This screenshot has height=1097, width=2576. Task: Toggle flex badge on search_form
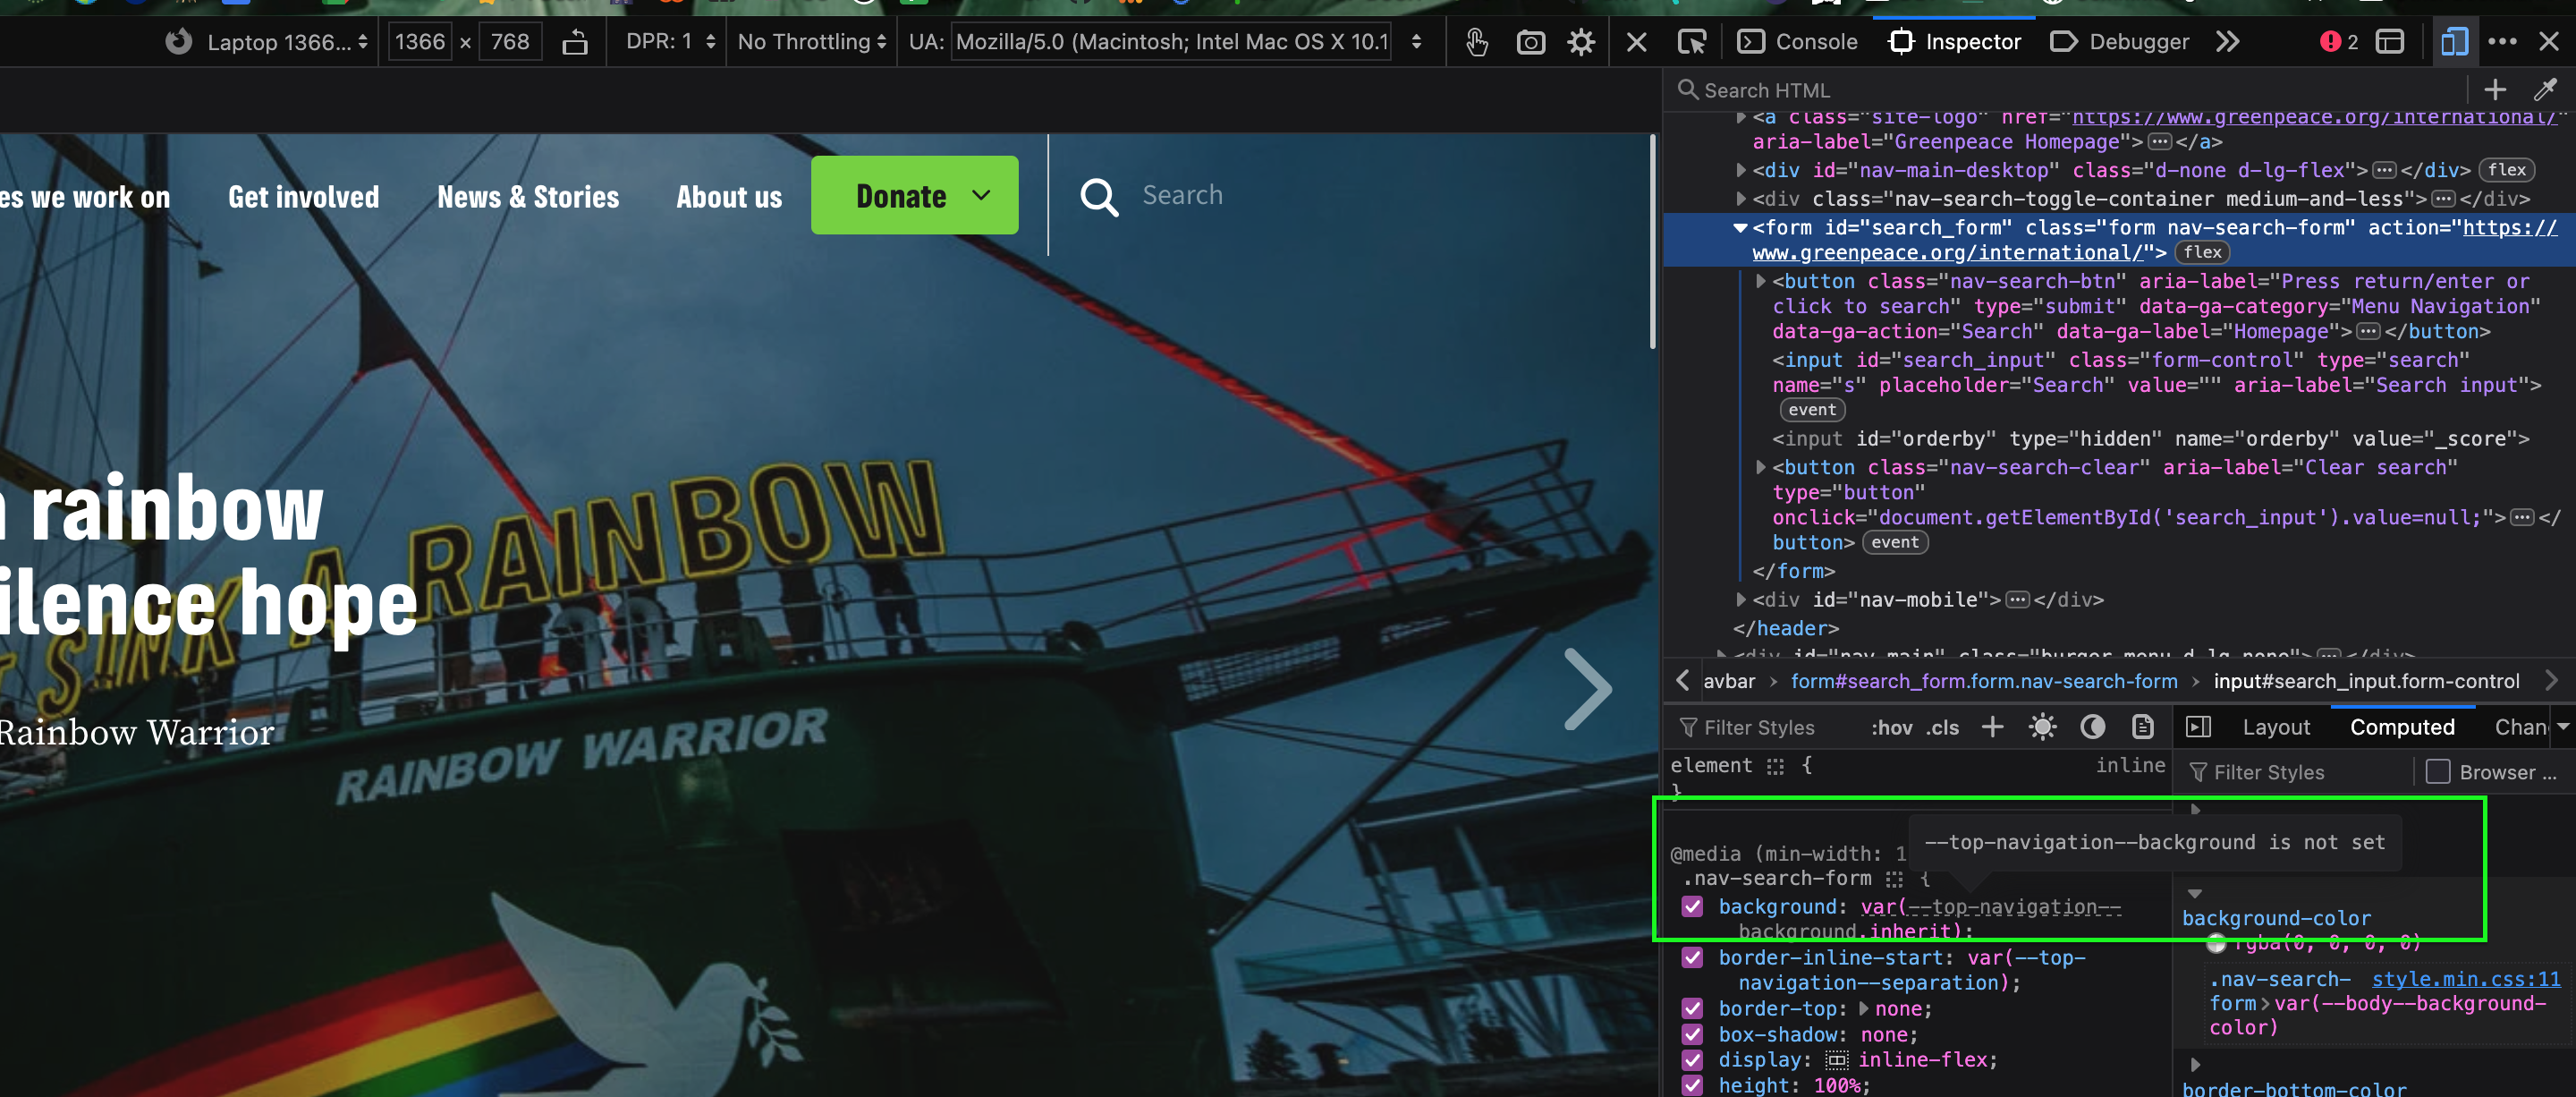(x=2203, y=252)
